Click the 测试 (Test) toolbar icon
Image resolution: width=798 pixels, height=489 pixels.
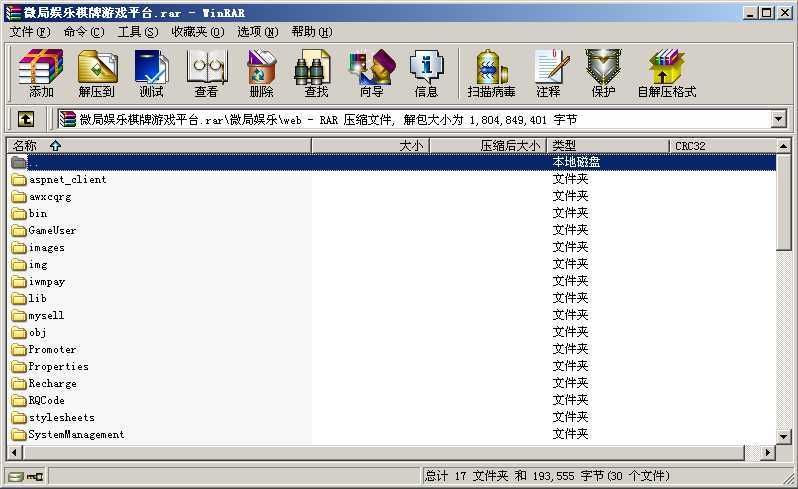coord(151,74)
